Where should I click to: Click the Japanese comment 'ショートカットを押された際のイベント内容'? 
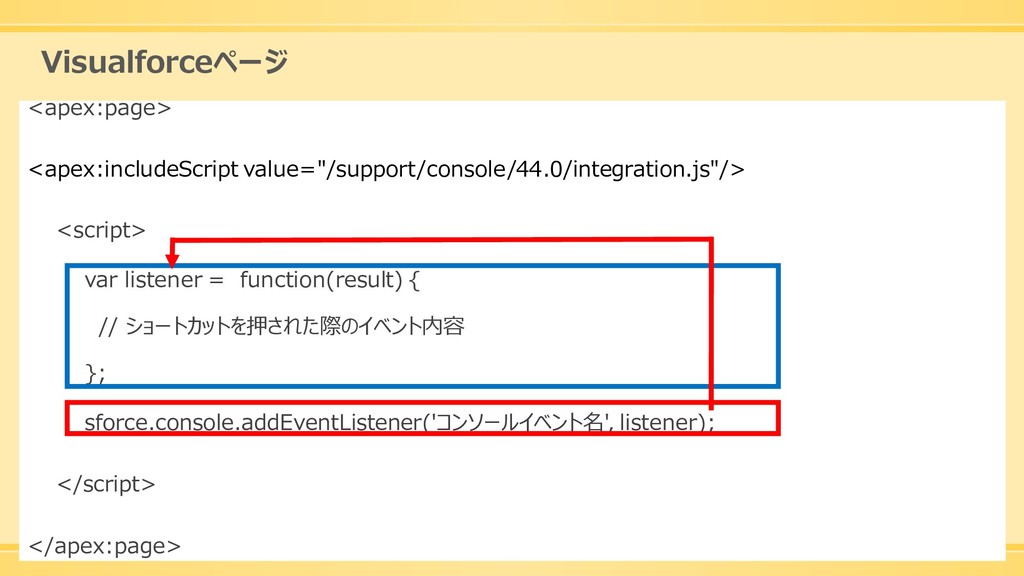coord(281,326)
